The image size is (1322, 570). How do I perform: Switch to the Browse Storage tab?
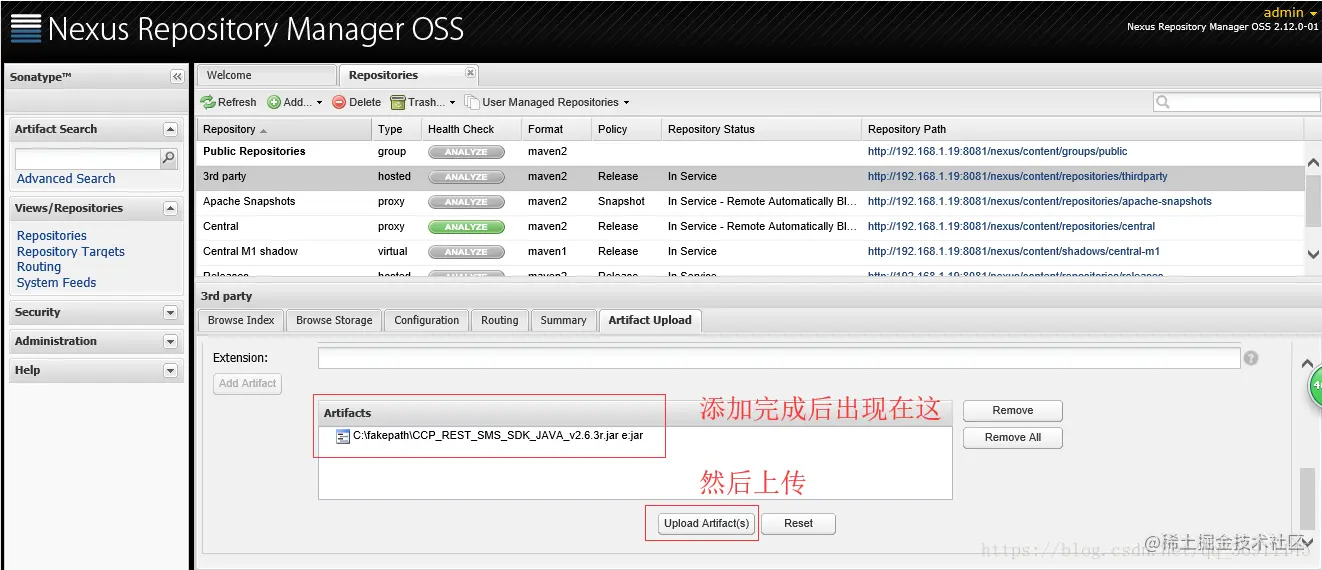[x=334, y=320]
